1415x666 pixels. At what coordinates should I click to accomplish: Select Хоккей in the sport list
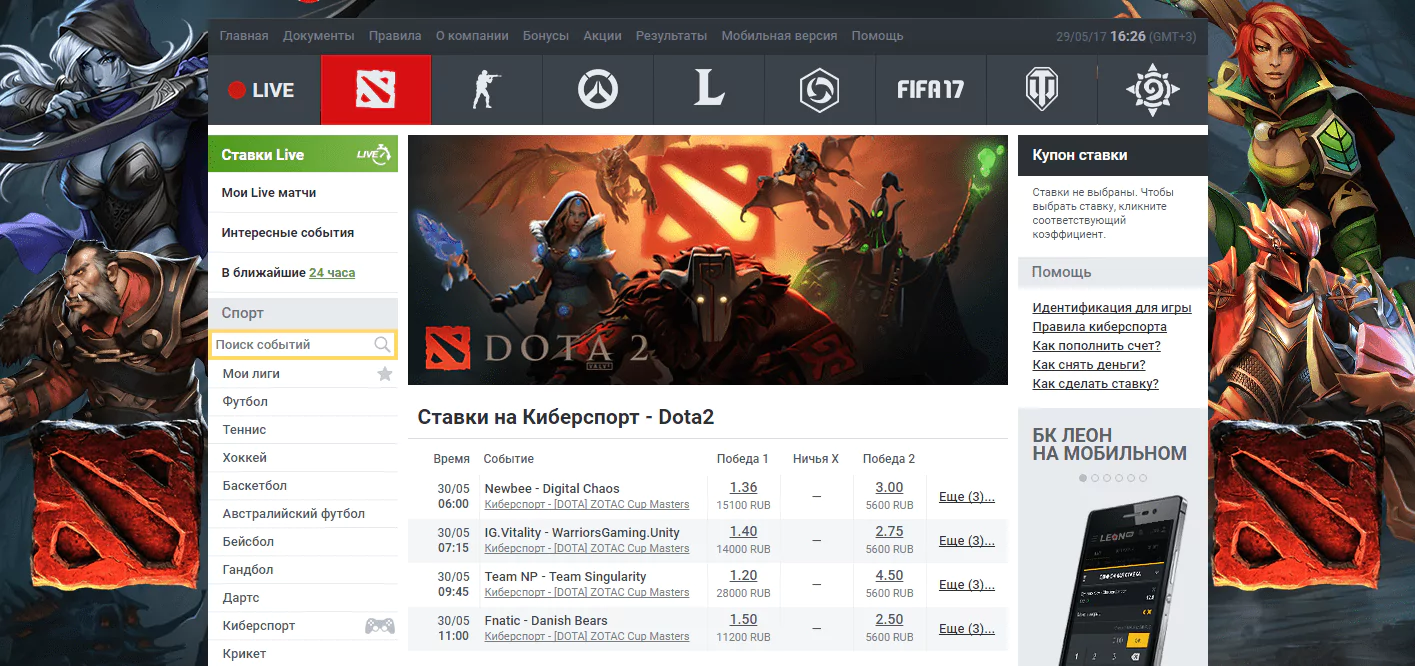[245, 457]
